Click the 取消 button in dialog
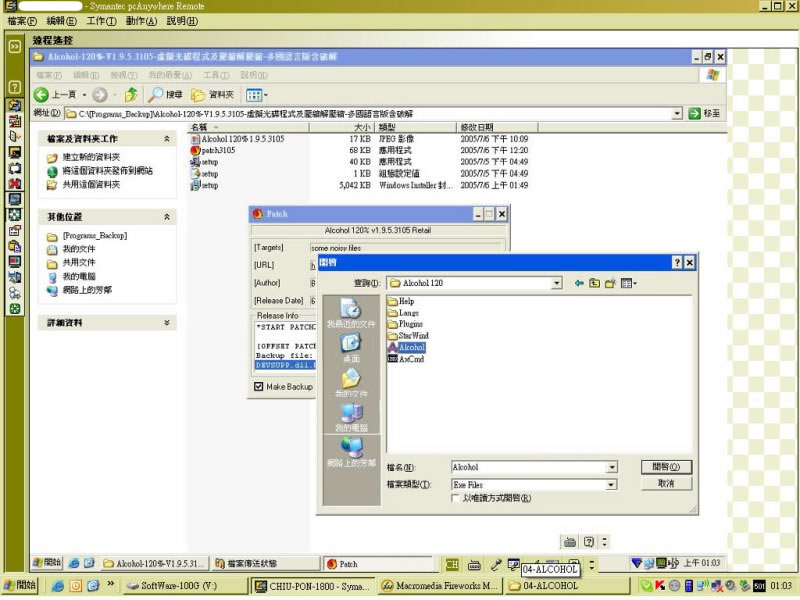 click(666, 483)
